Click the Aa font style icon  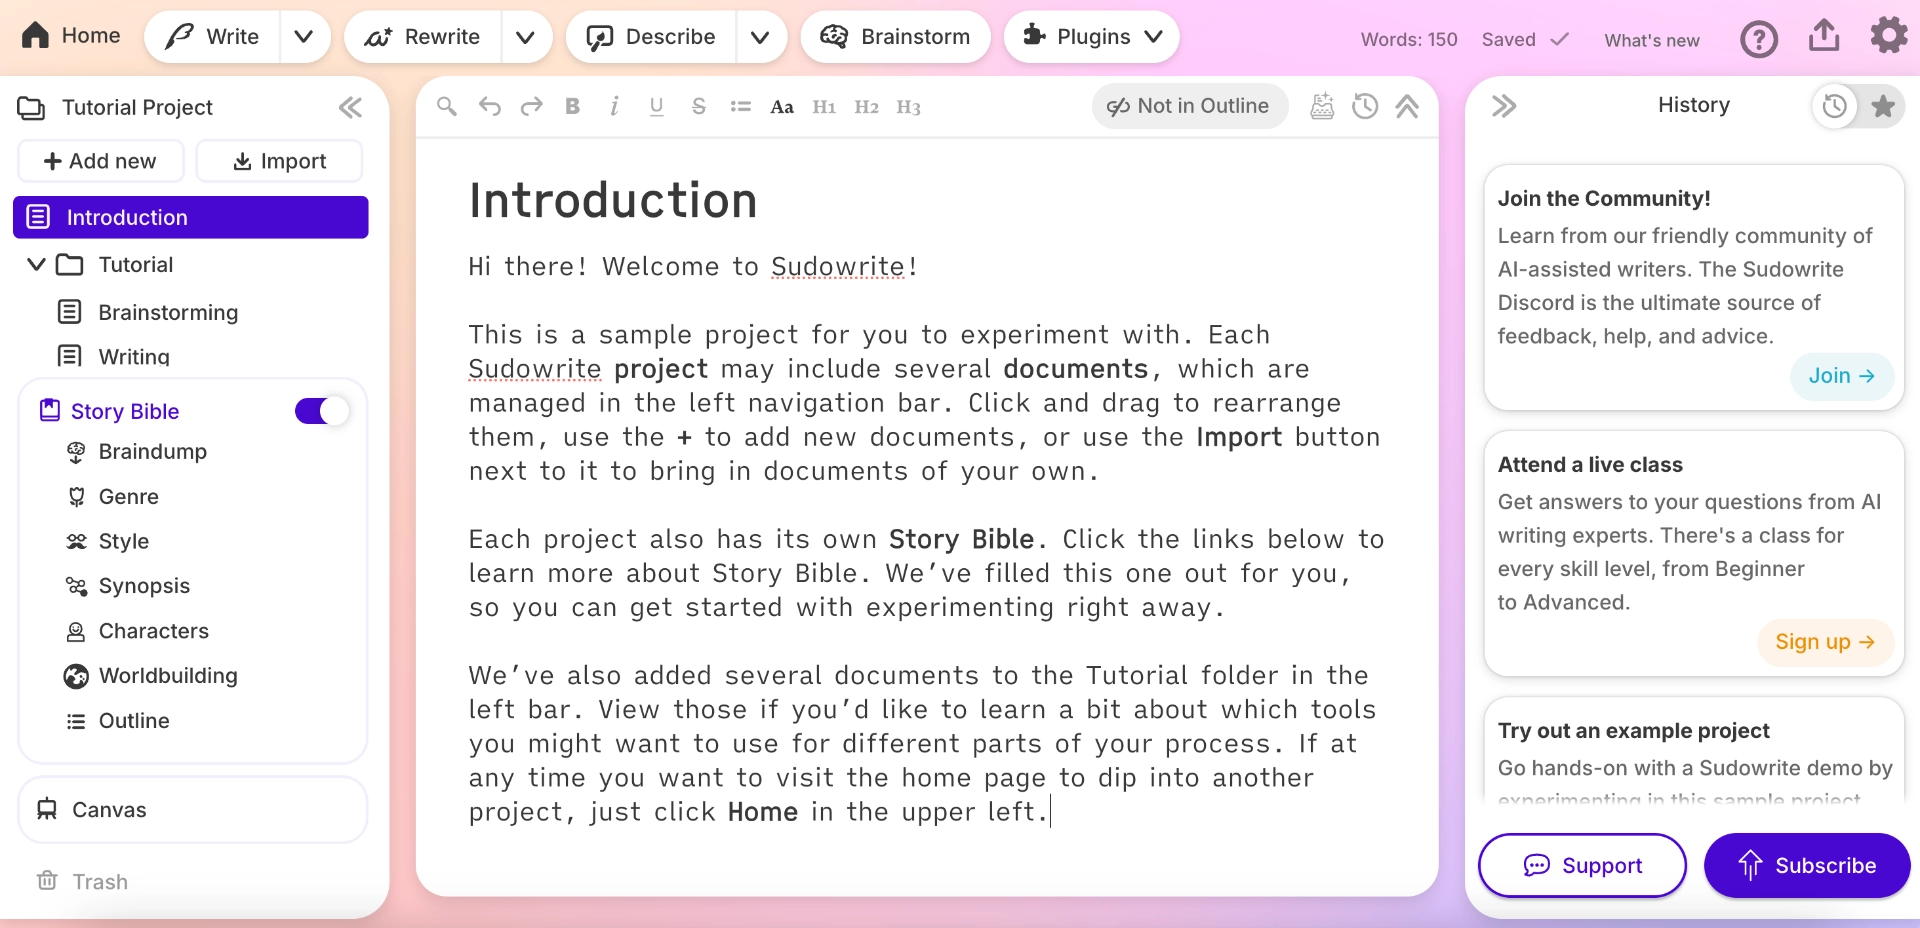click(x=782, y=107)
